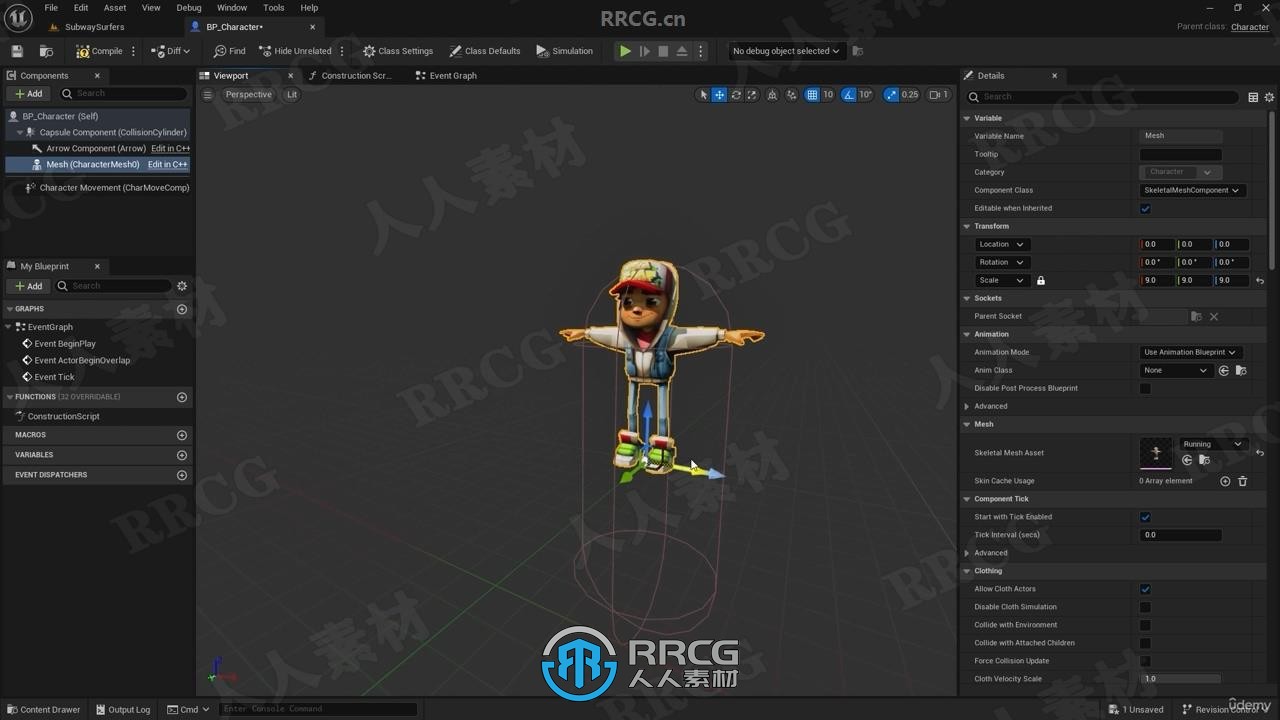Viewport: 1280px width, 720px height.
Task: Click the green Play button
Action: coord(625,51)
